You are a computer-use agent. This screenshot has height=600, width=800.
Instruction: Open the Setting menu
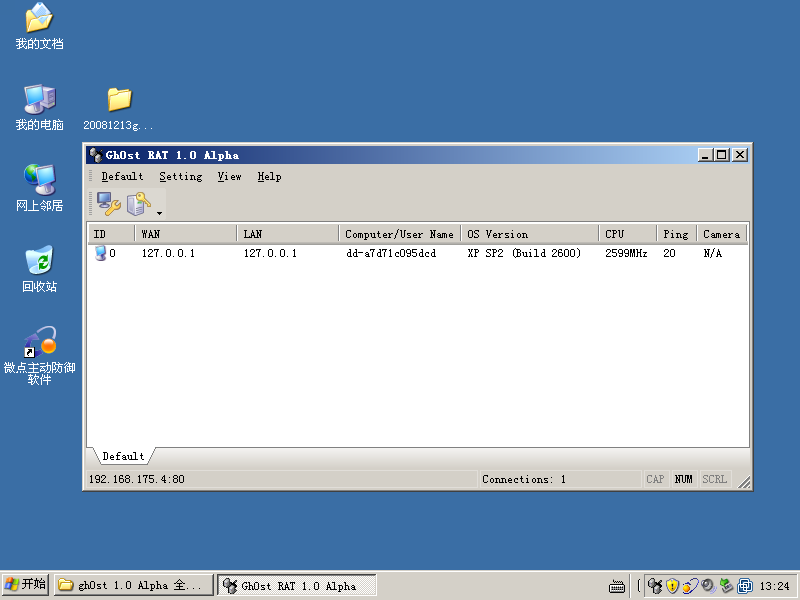pos(181,177)
